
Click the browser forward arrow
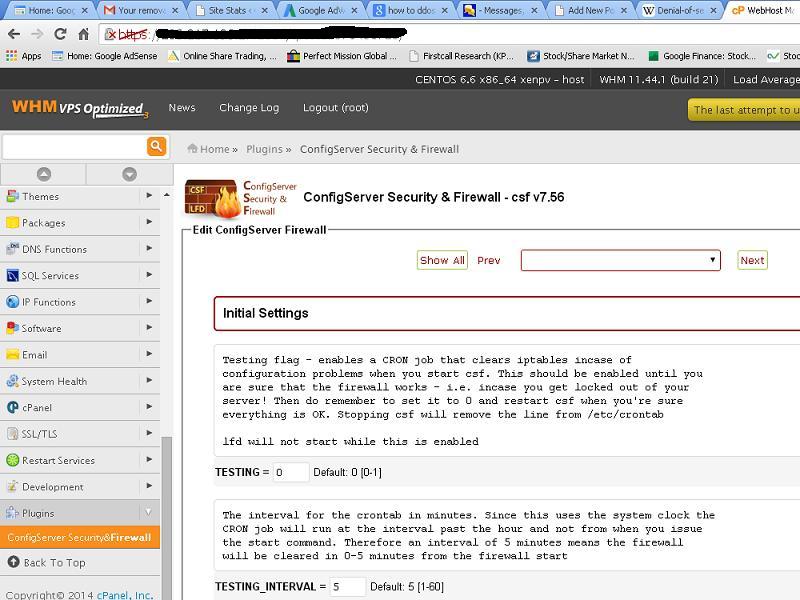(37, 34)
